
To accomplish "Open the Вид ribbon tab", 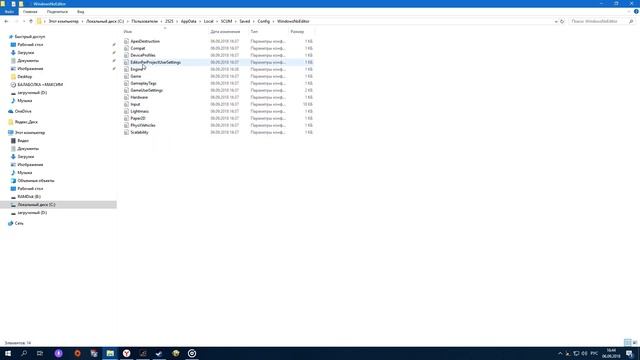I will point(80,12).
